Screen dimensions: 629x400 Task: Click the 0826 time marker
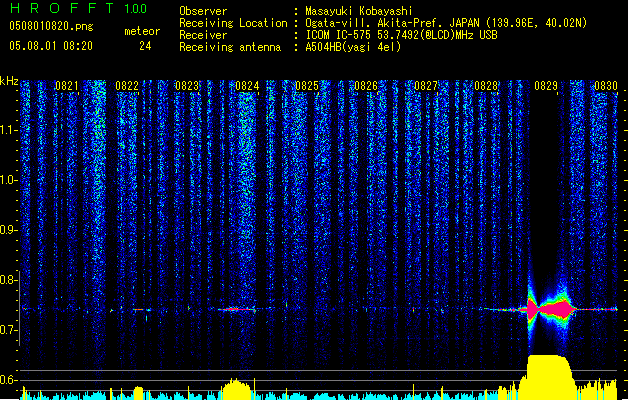click(x=366, y=86)
